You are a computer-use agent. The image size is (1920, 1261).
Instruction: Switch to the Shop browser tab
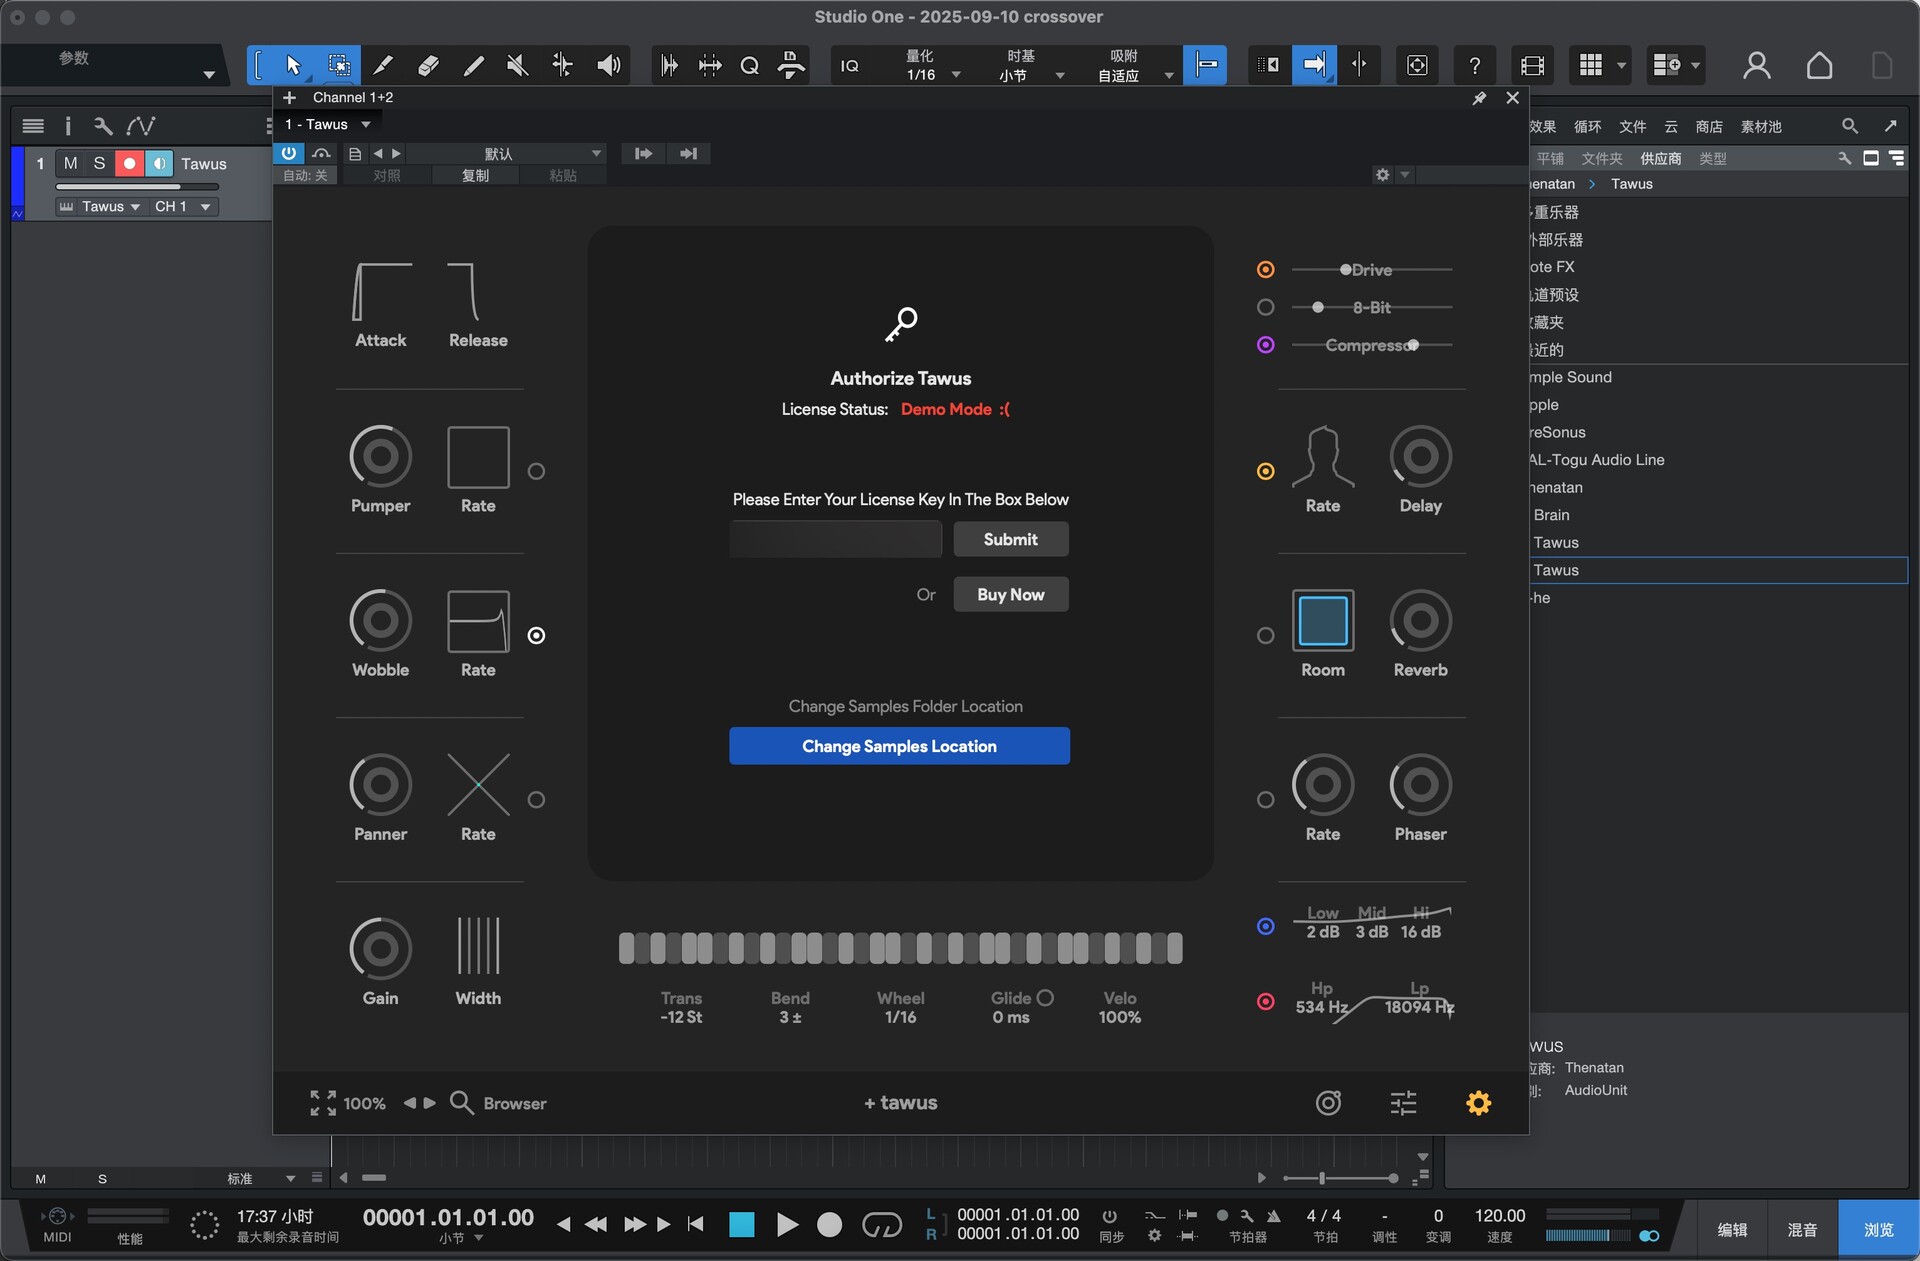coord(1708,126)
